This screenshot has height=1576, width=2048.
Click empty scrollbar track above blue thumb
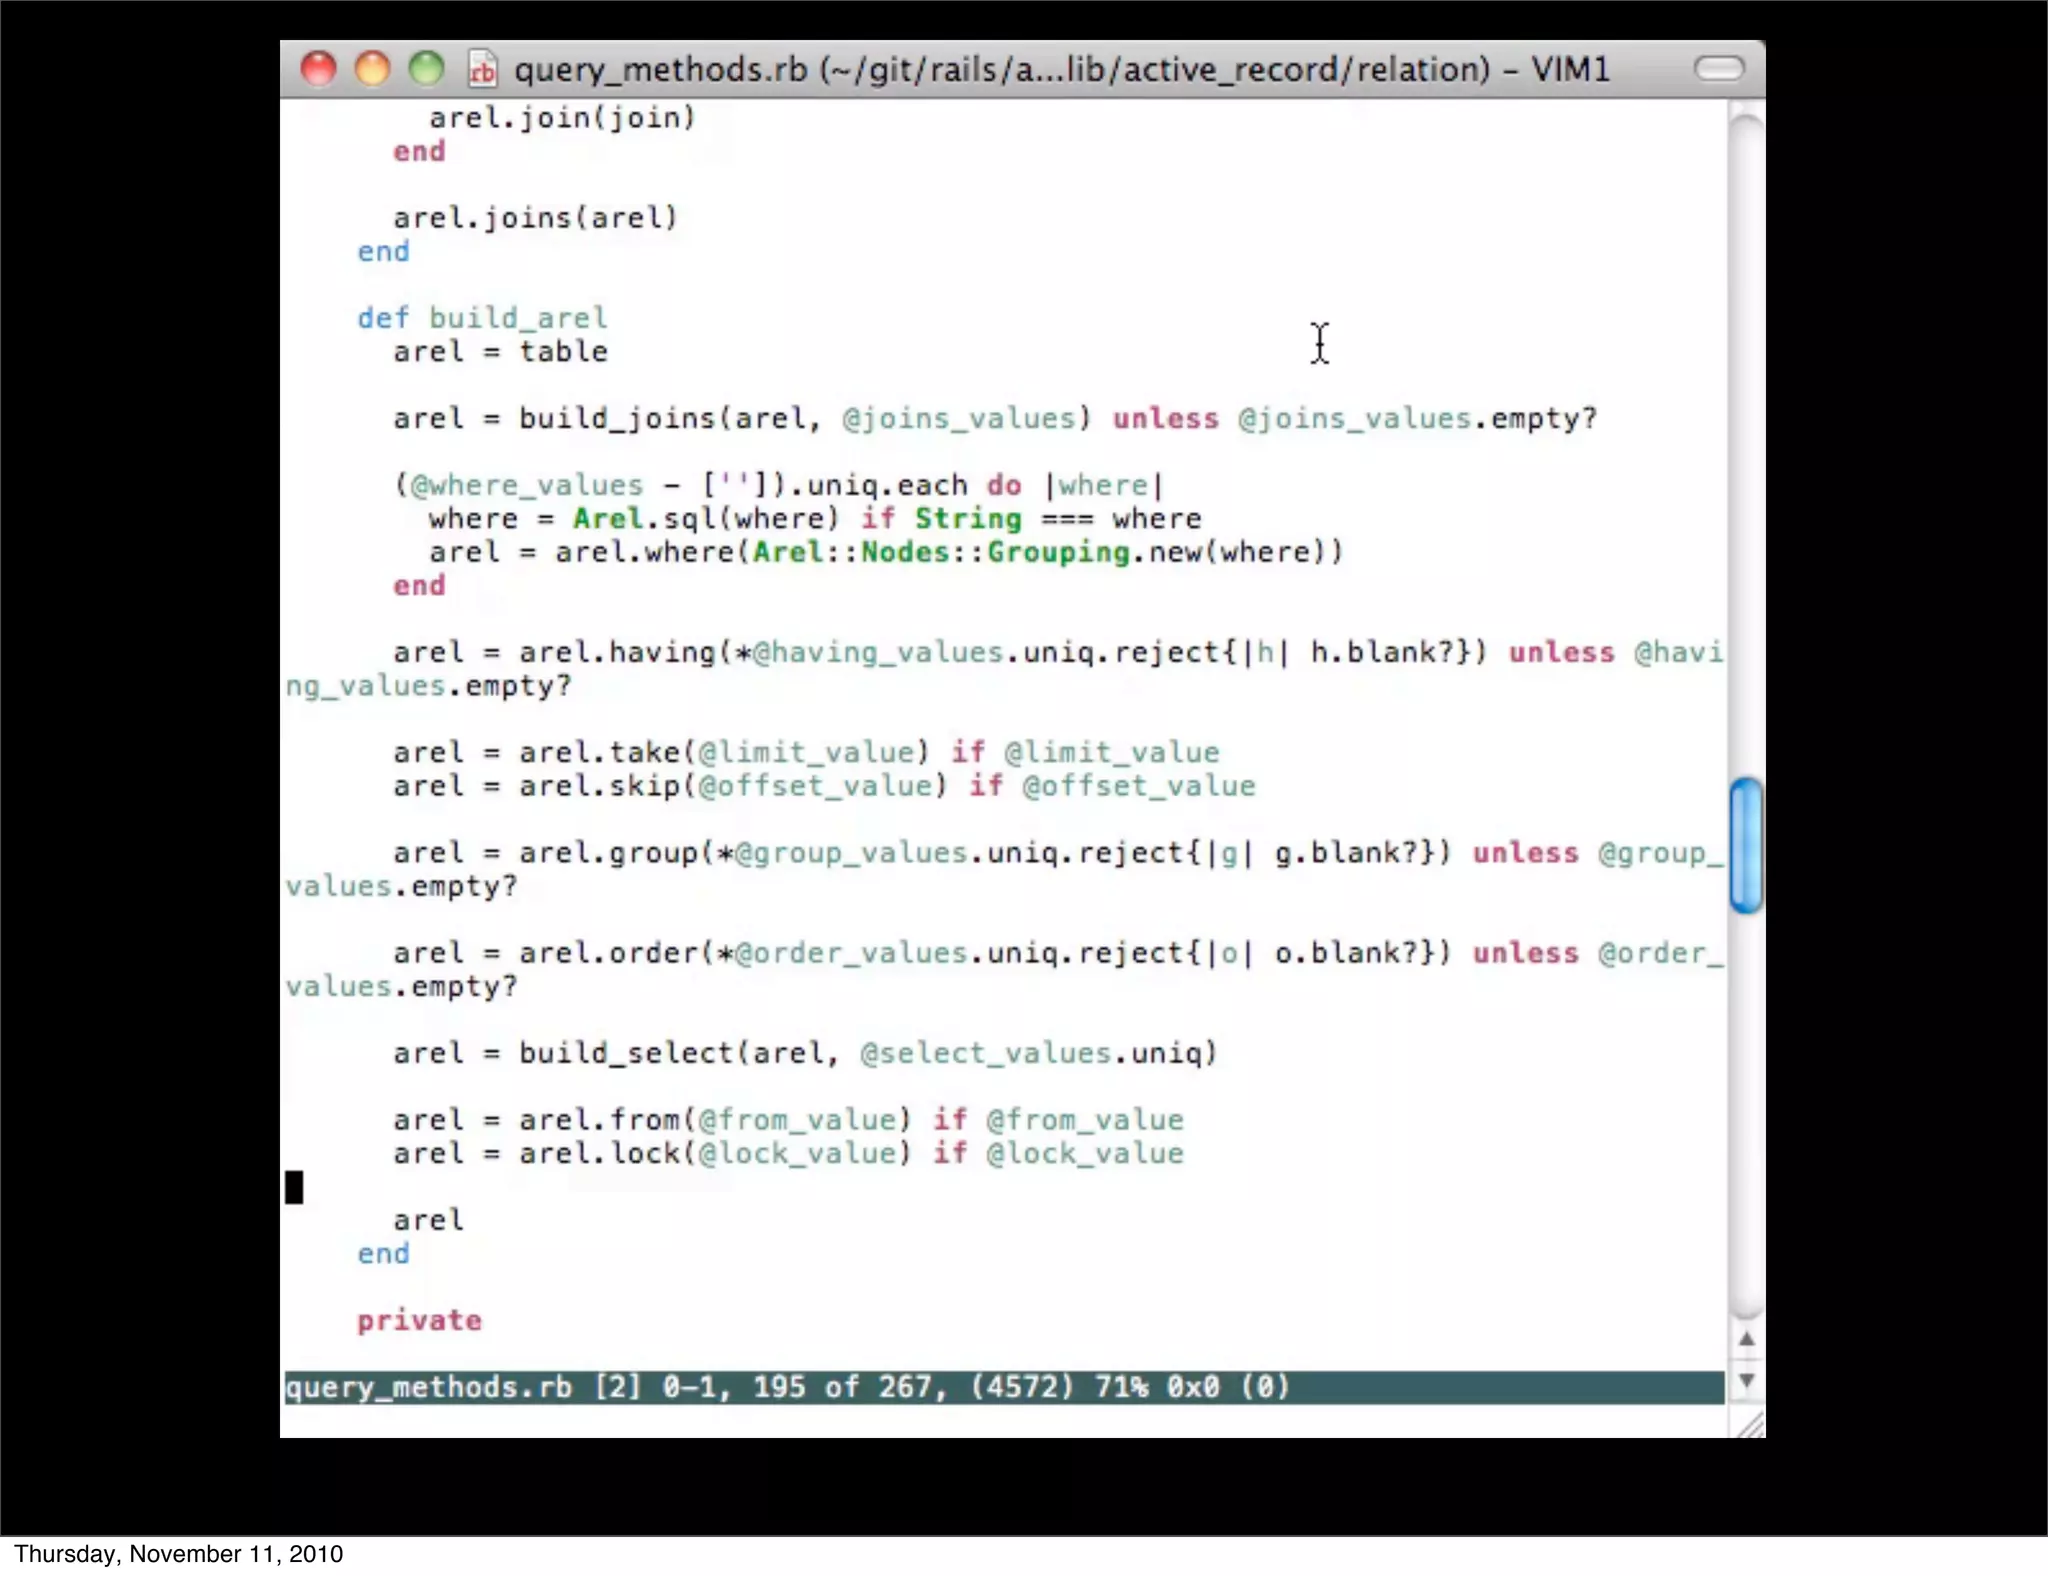coord(1746,450)
